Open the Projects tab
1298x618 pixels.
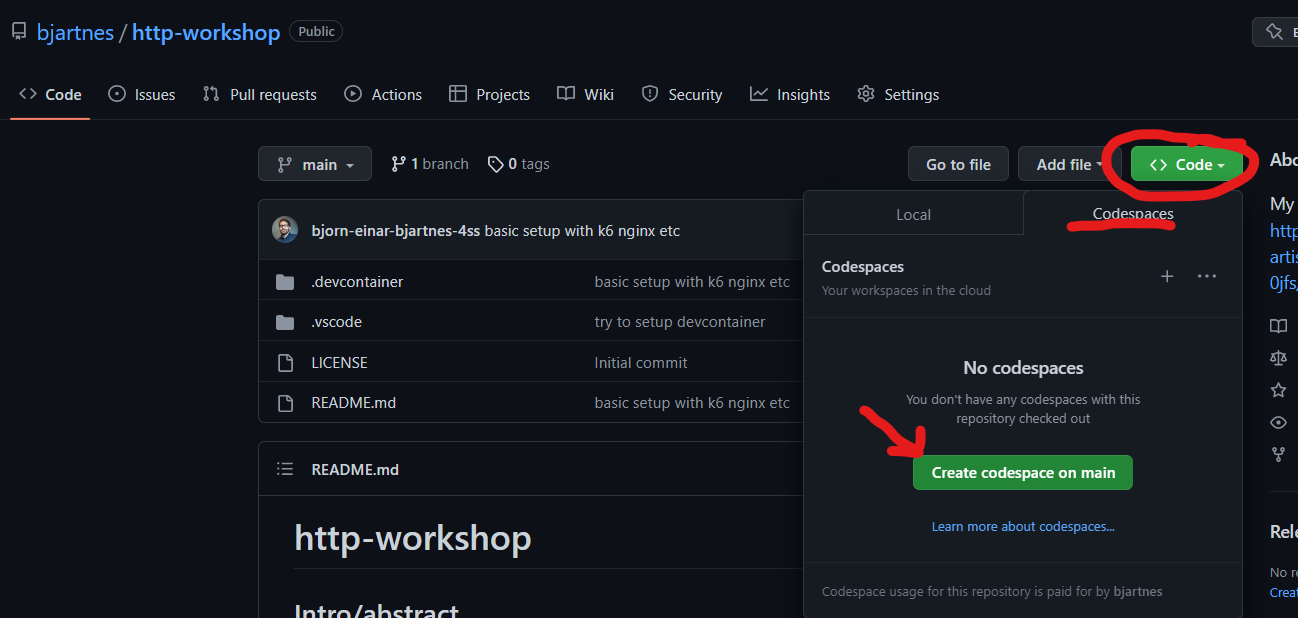(489, 94)
